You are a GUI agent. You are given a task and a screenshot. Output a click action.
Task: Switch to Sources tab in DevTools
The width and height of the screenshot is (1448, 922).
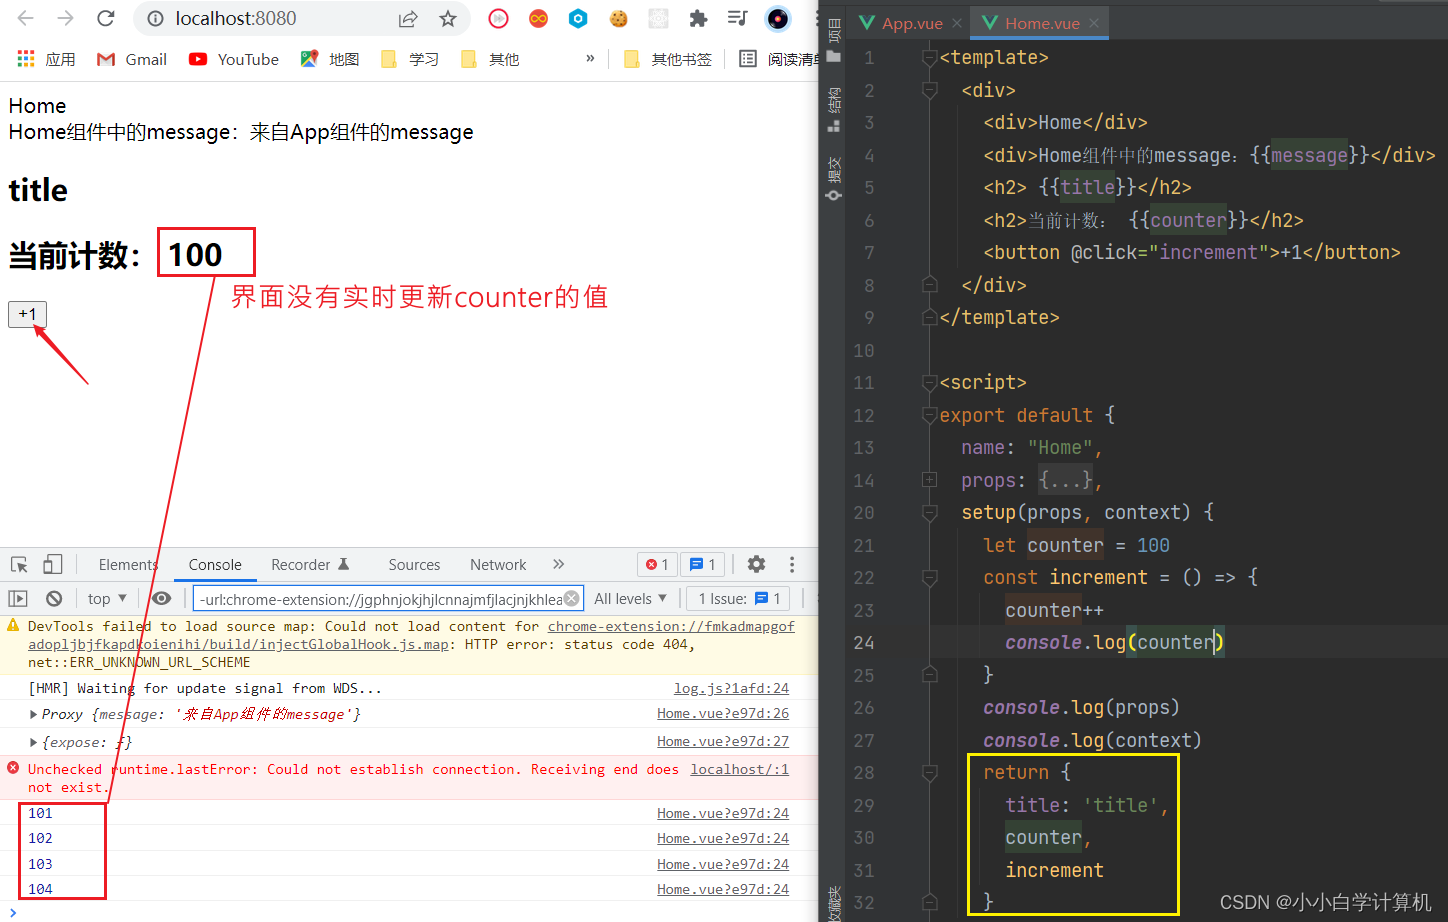pos(414,565)
